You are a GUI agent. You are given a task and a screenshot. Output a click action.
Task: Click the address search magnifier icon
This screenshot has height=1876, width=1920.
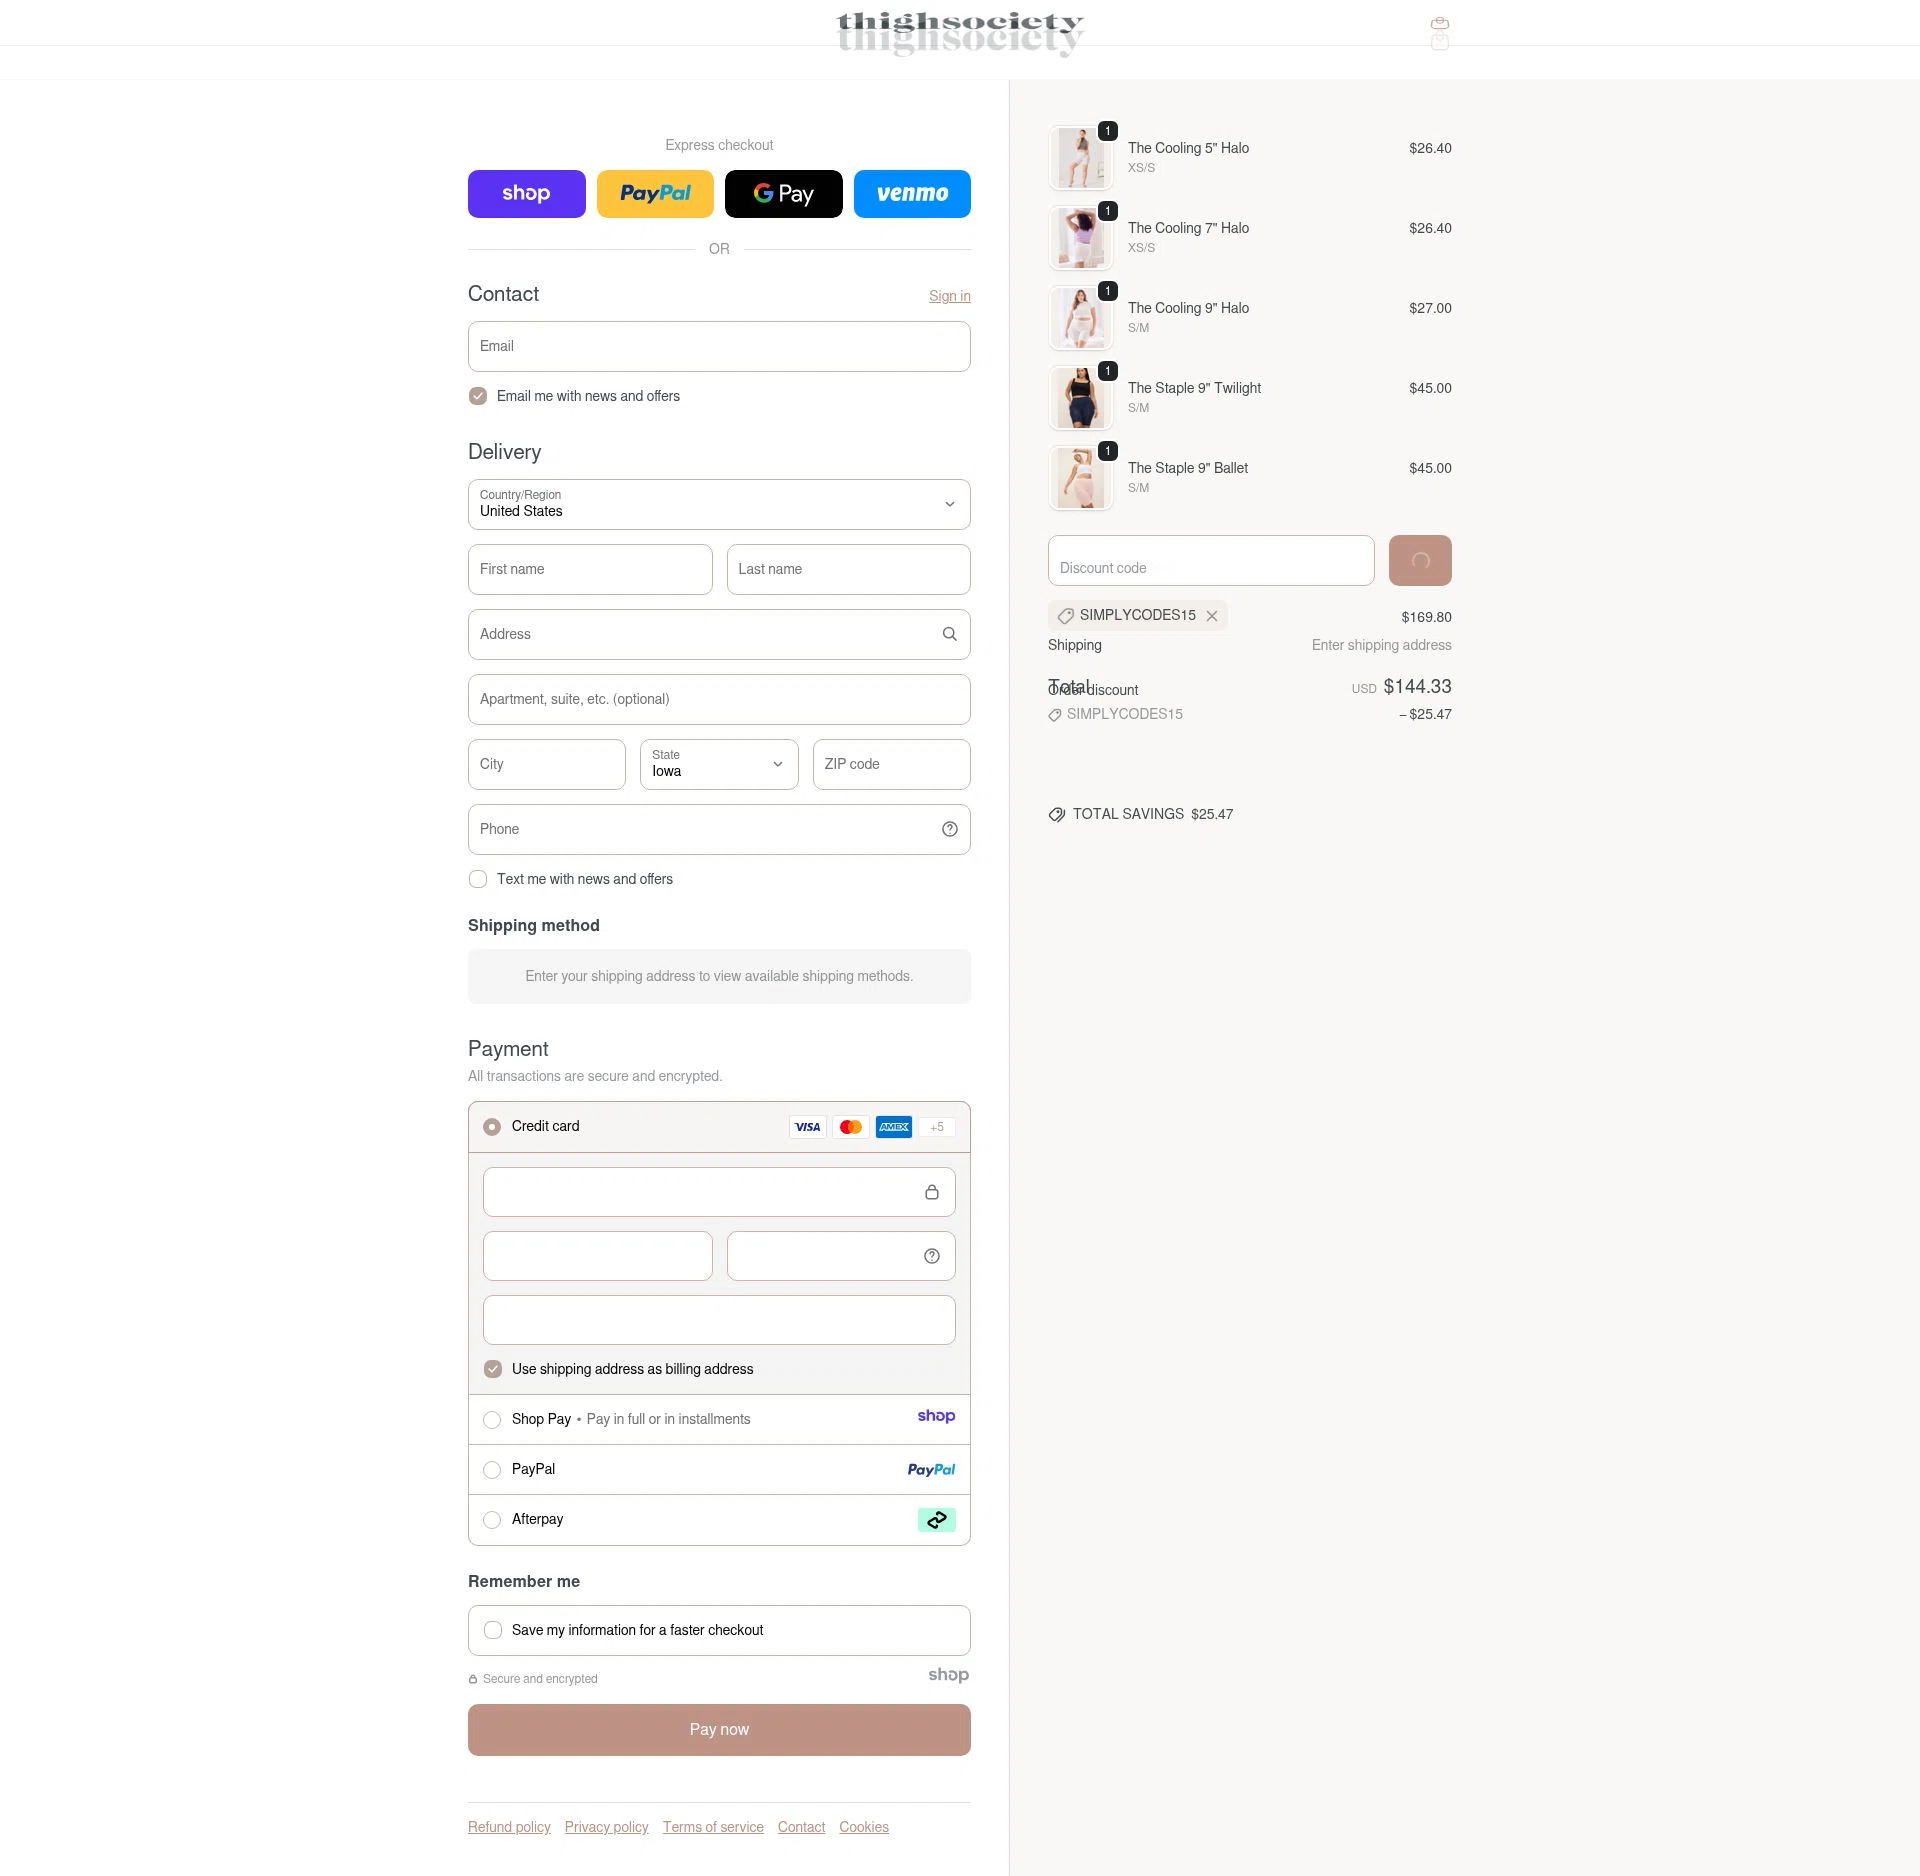coord(949,634)
